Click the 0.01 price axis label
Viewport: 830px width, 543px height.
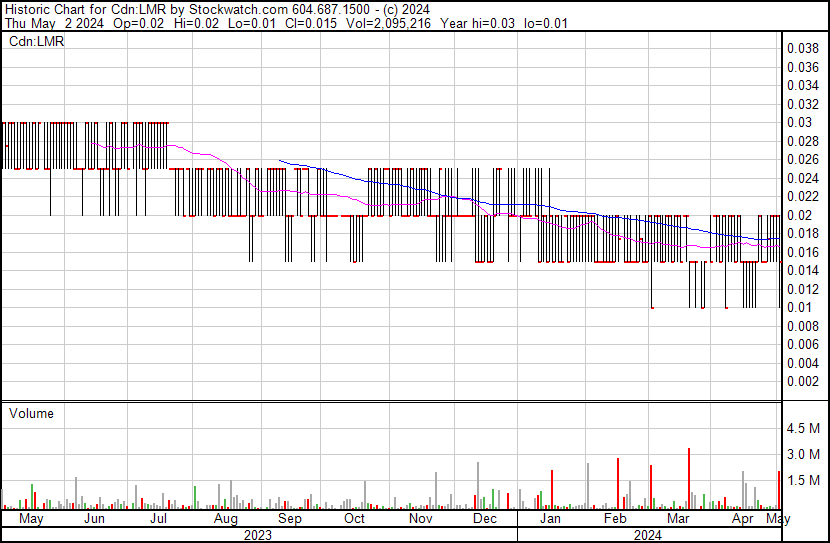pos(800,307)
